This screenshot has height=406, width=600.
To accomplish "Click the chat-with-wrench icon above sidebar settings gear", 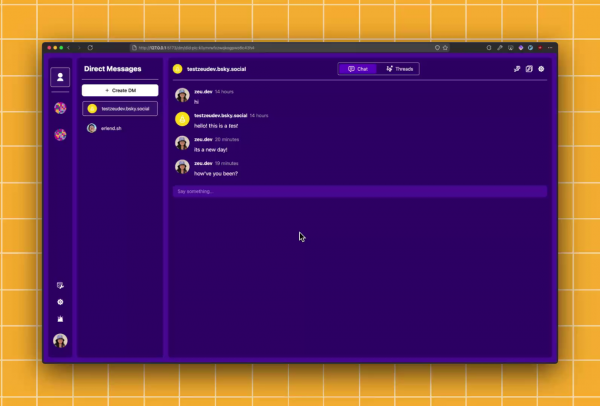I will 60,285.
